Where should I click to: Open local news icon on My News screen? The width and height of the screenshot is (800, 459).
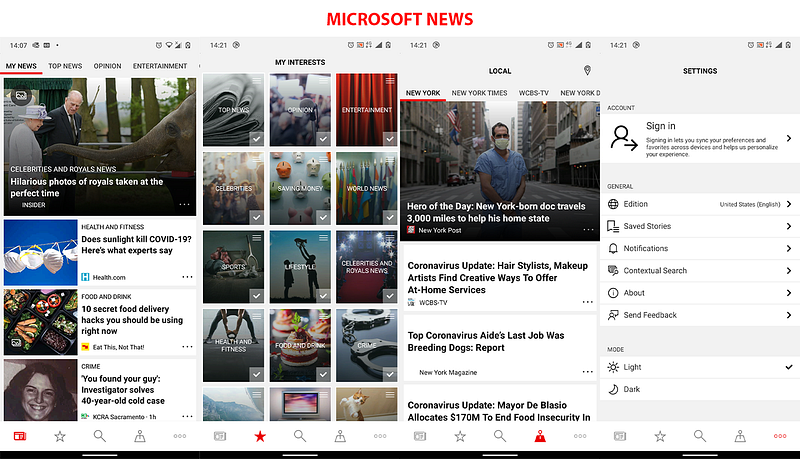click(x=140, y=436)
